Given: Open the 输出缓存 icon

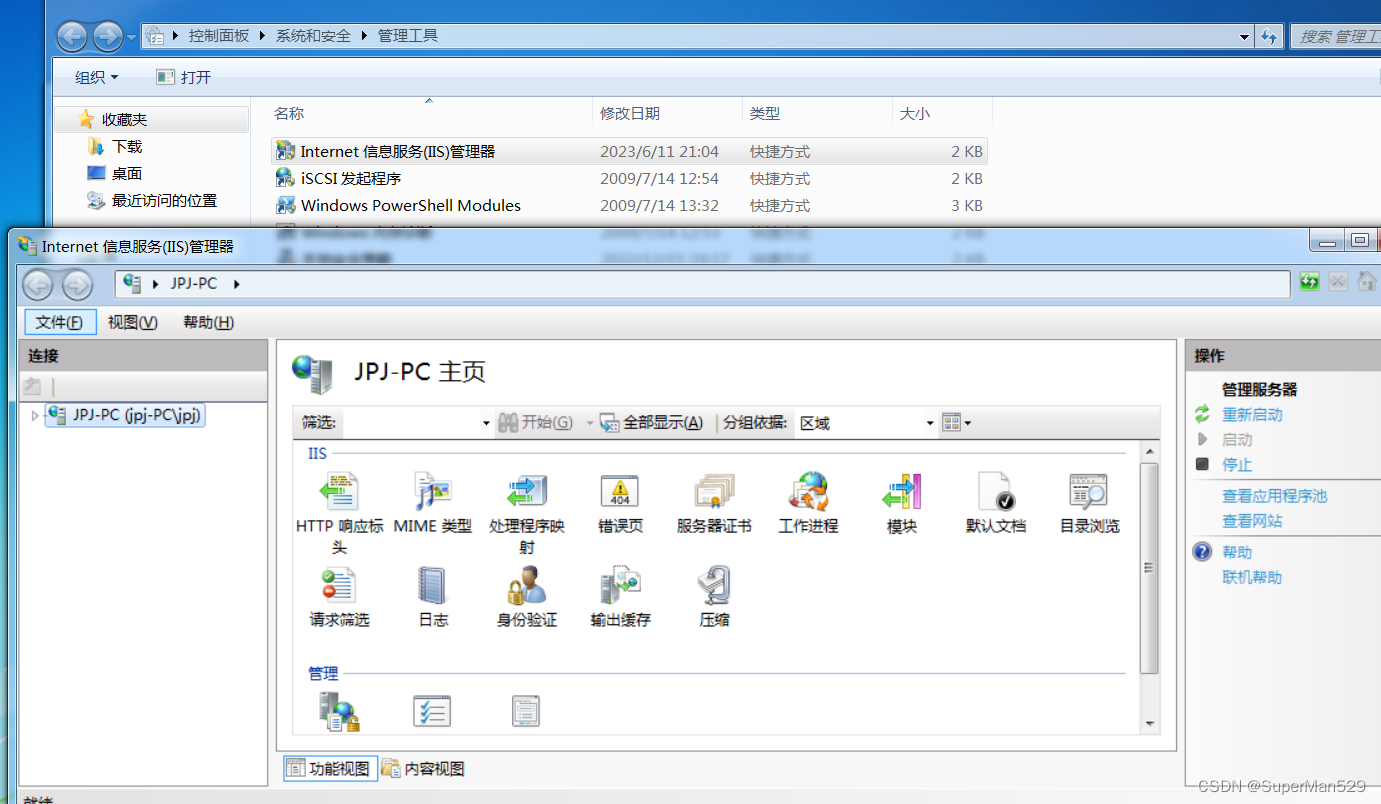Looking at the screenshot, I should tap(620, 586).
